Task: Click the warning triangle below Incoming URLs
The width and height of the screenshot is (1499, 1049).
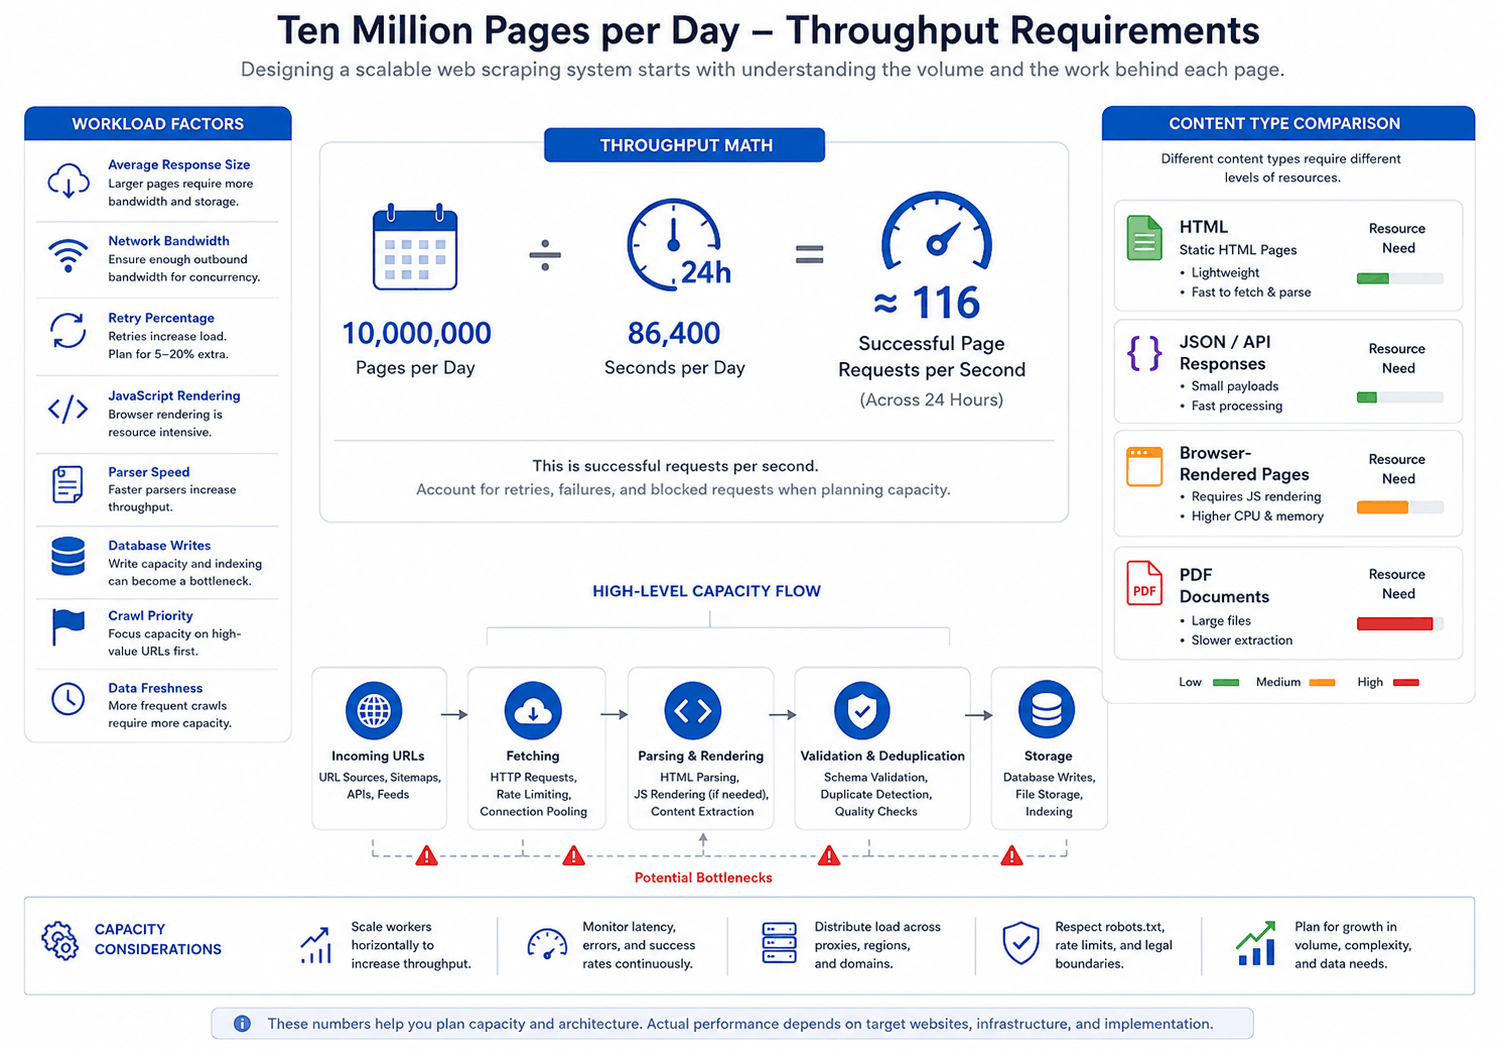Action: (426, 856)
